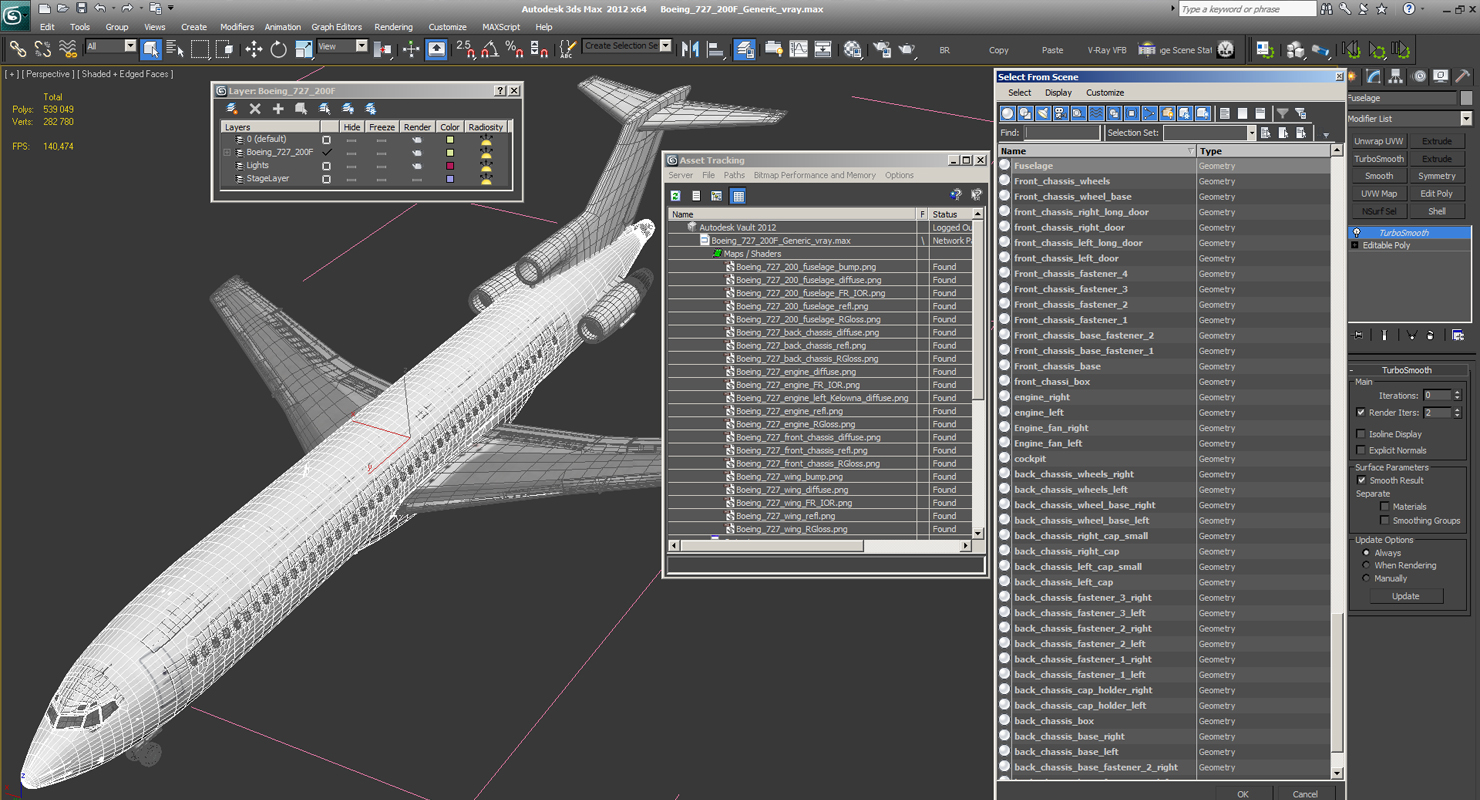The height and width of the screenshot is (800, 1480).
Task: Click OK in Select From Scene
Action: [x=1242, y=794]
